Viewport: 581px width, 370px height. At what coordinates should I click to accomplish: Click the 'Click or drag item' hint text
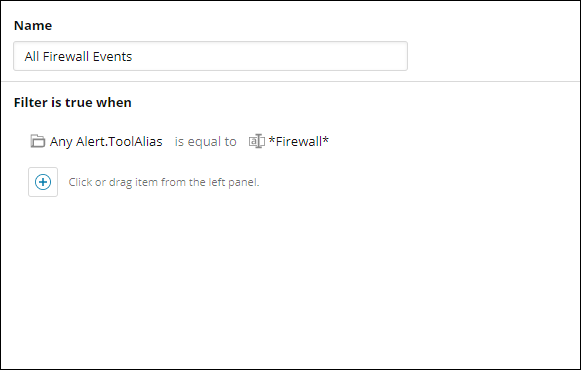(164, 182)
